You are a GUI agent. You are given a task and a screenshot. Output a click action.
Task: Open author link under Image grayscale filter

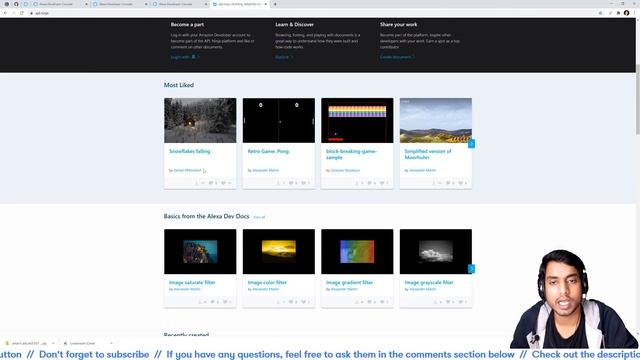click(x=422, y=289)
